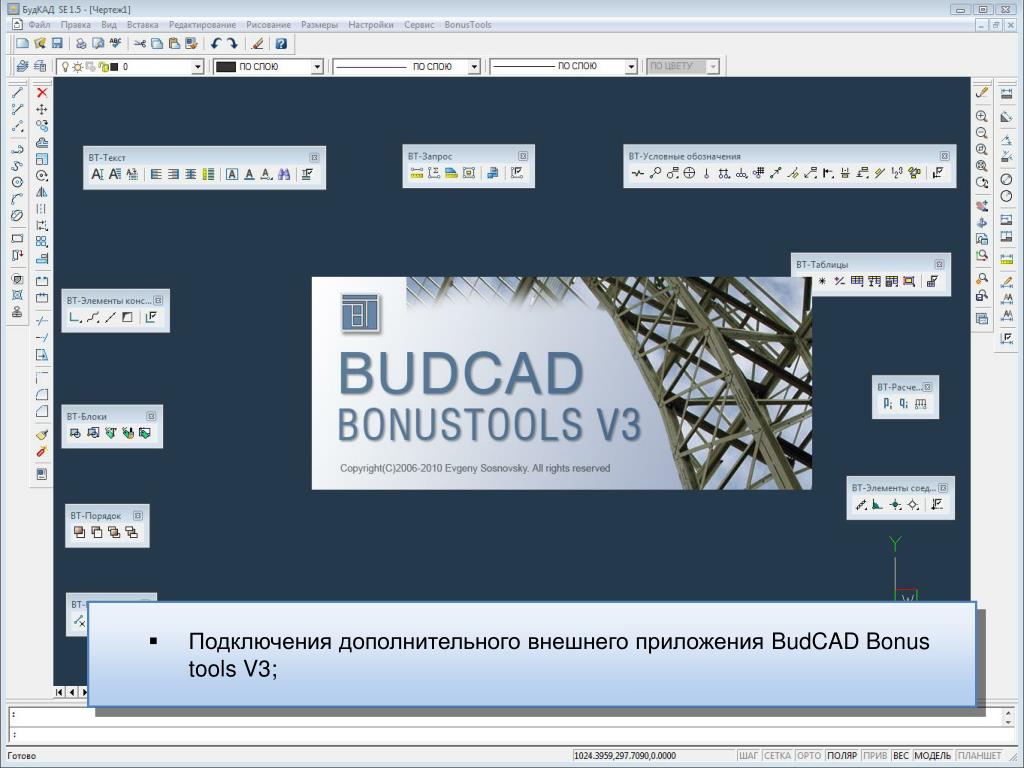Open the first linetype ПО СЛОЮ dropdown
This screenshot has width=1024, height=768.
tap(474, 67)
